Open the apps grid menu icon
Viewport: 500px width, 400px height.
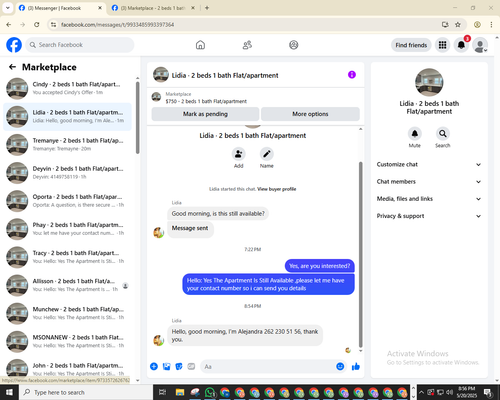tap(442, 45)
